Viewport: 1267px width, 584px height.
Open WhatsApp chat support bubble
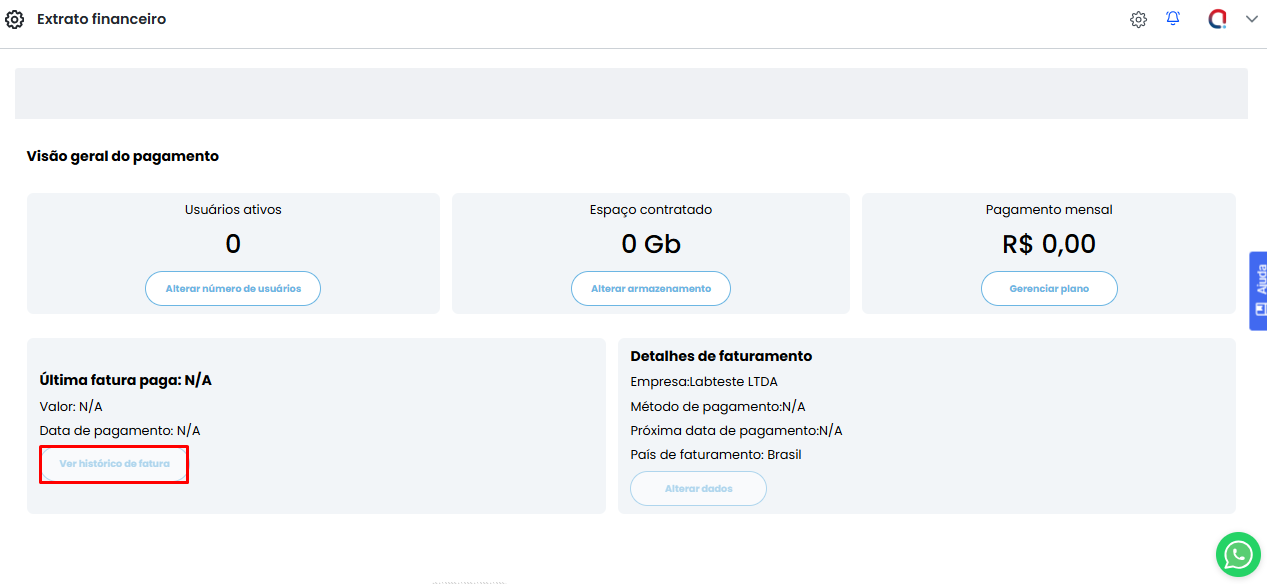[1238, 554]
